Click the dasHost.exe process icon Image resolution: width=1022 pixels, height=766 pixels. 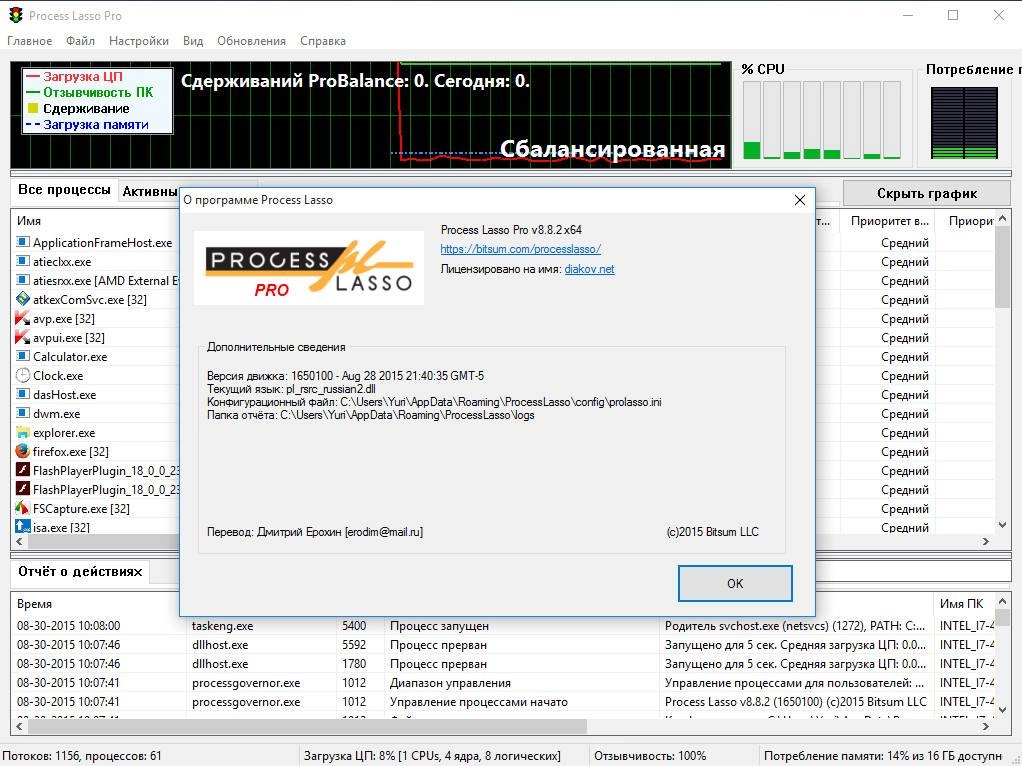pyautogui.click(x=23, y=394)
